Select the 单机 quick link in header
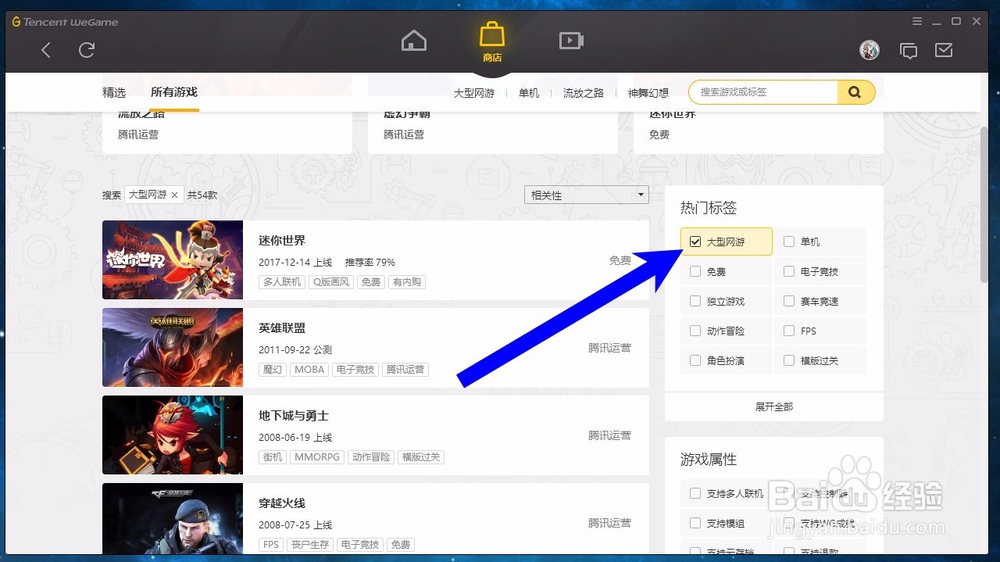 click(x=529, y=93)
